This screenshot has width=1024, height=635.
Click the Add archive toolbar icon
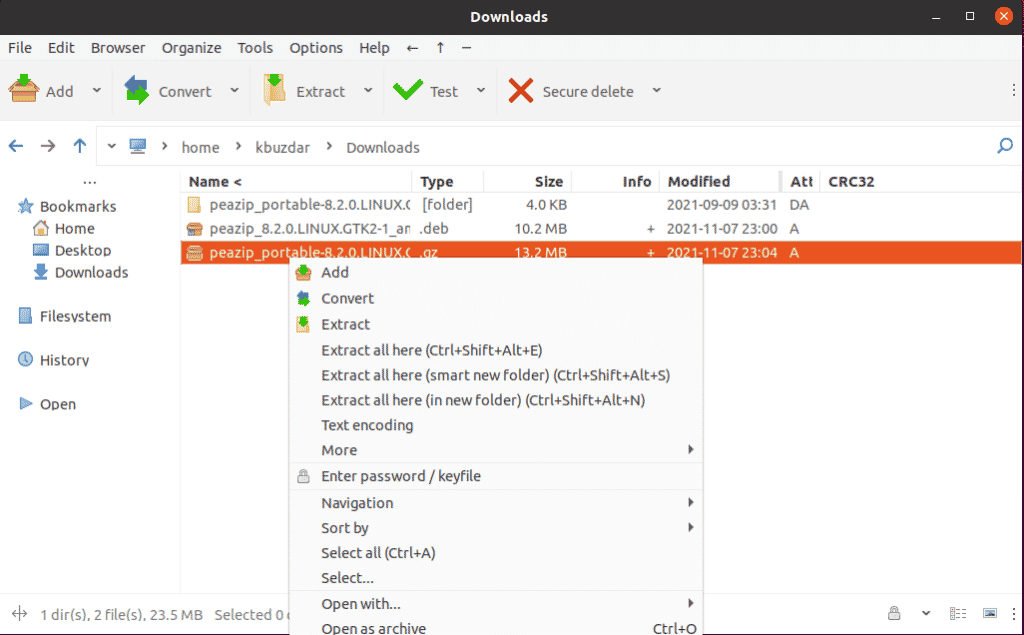(x=25, y=90)
